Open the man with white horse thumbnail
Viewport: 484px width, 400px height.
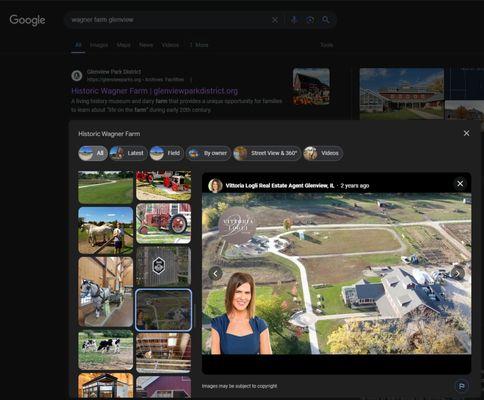pos(106,230)
